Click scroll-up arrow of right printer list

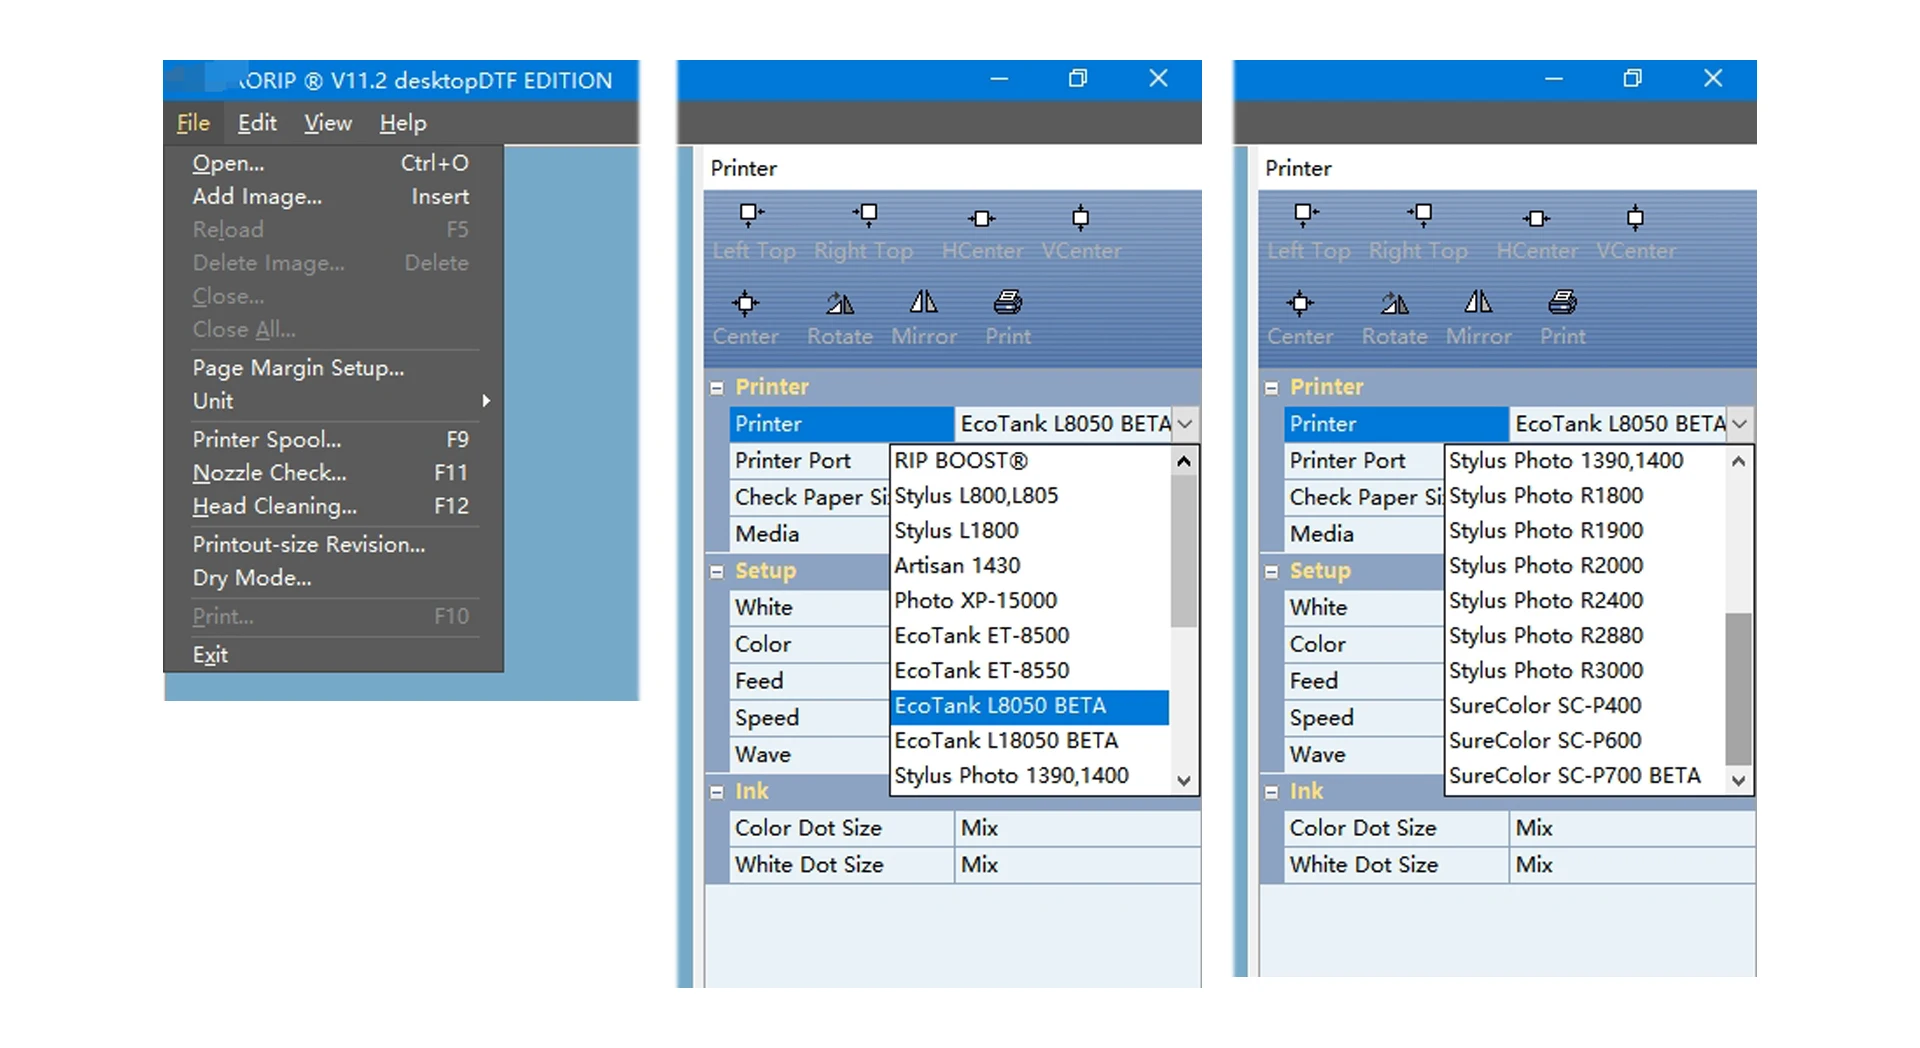pos(1739,461)
